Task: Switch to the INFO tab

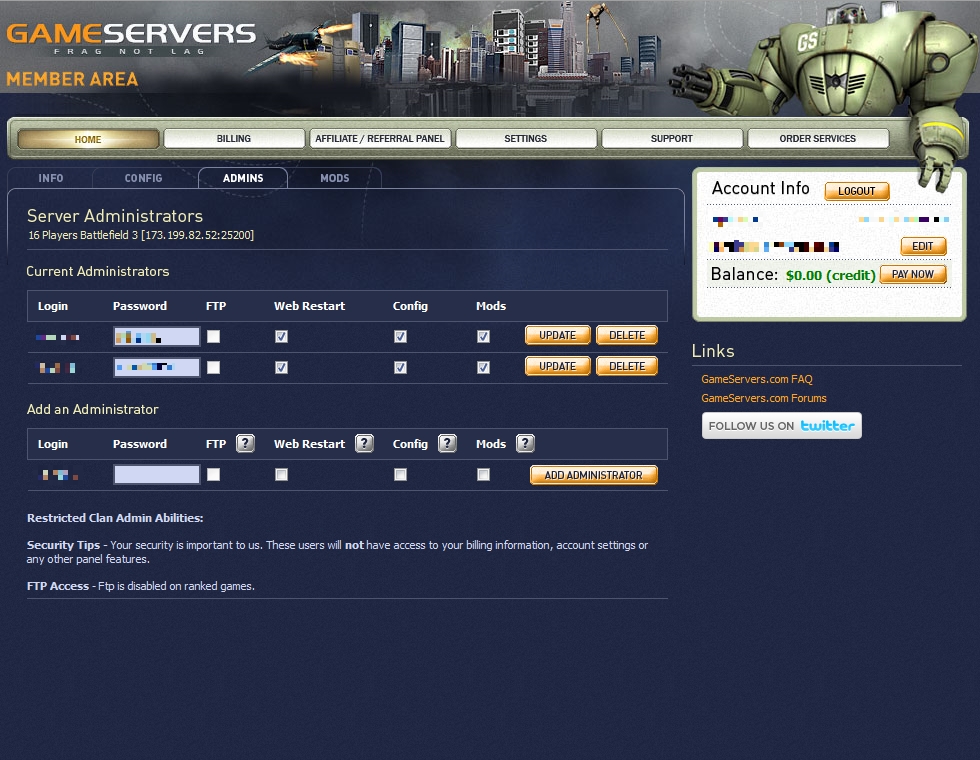Action: pos(51,178)
